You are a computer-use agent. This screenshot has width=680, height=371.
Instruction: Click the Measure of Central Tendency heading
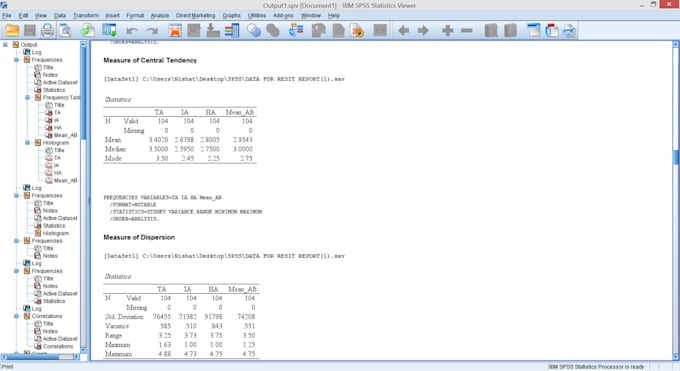[150, 60]
